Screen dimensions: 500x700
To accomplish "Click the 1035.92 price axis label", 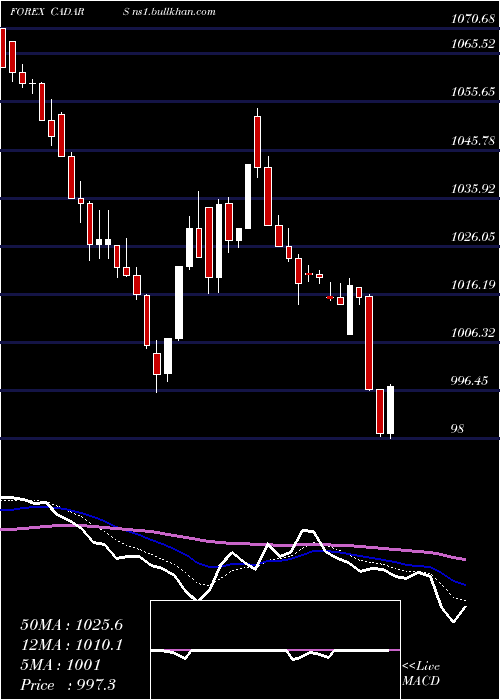I will tap(473, 188).
